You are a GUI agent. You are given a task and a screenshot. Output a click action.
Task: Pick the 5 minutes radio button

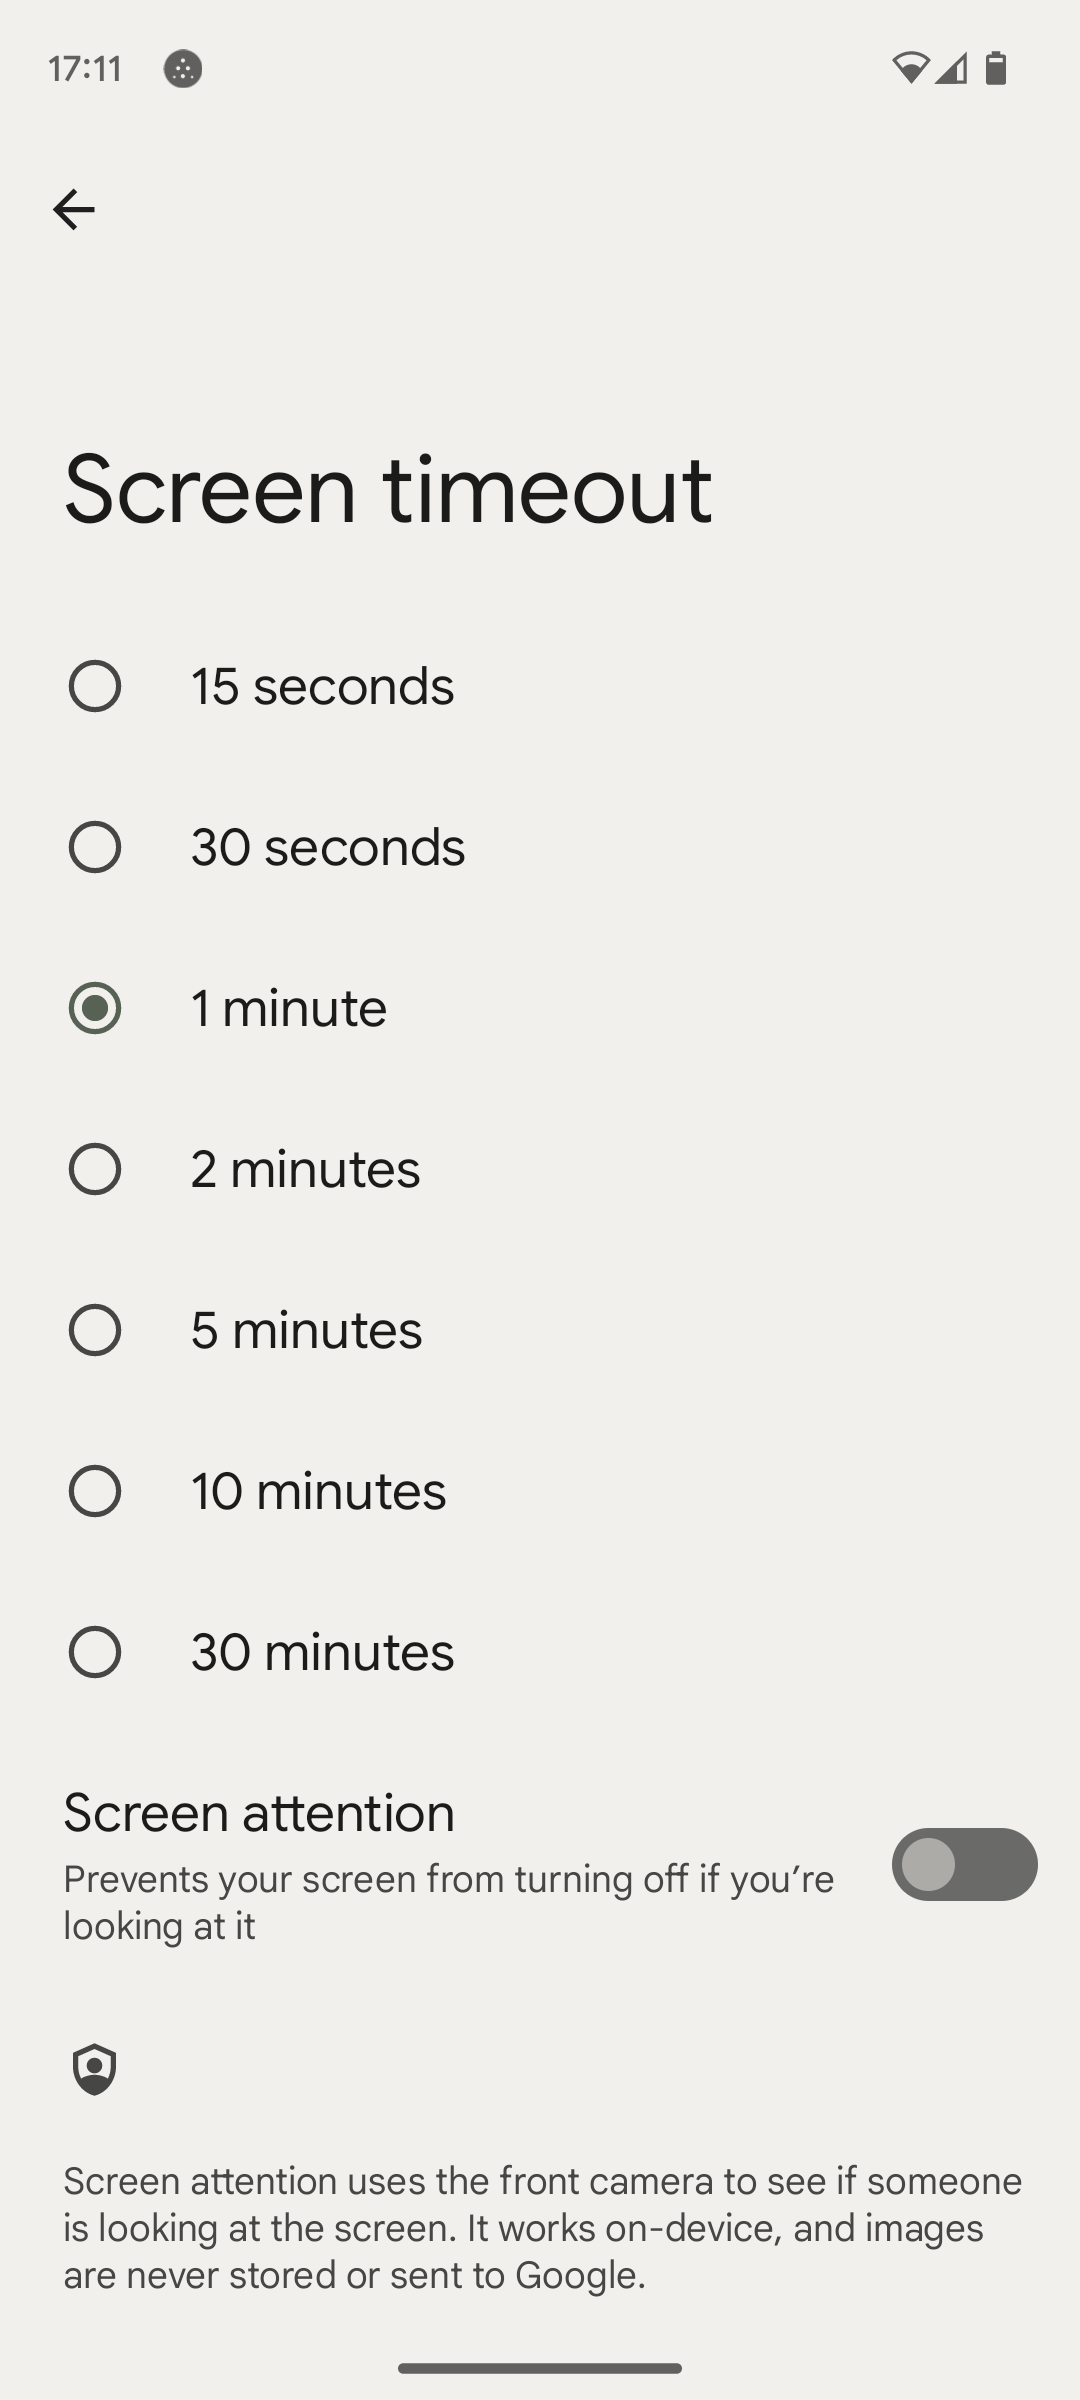point(95,1330)
